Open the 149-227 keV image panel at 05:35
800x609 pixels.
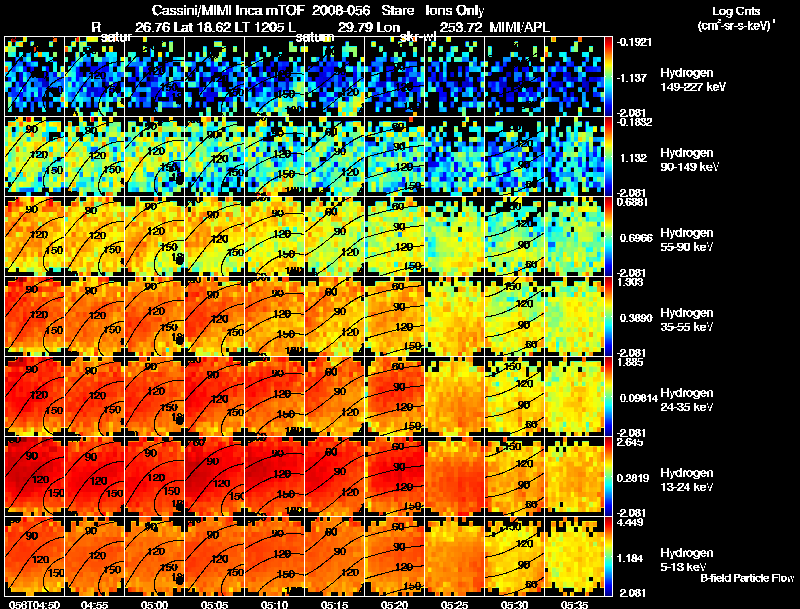574,77
